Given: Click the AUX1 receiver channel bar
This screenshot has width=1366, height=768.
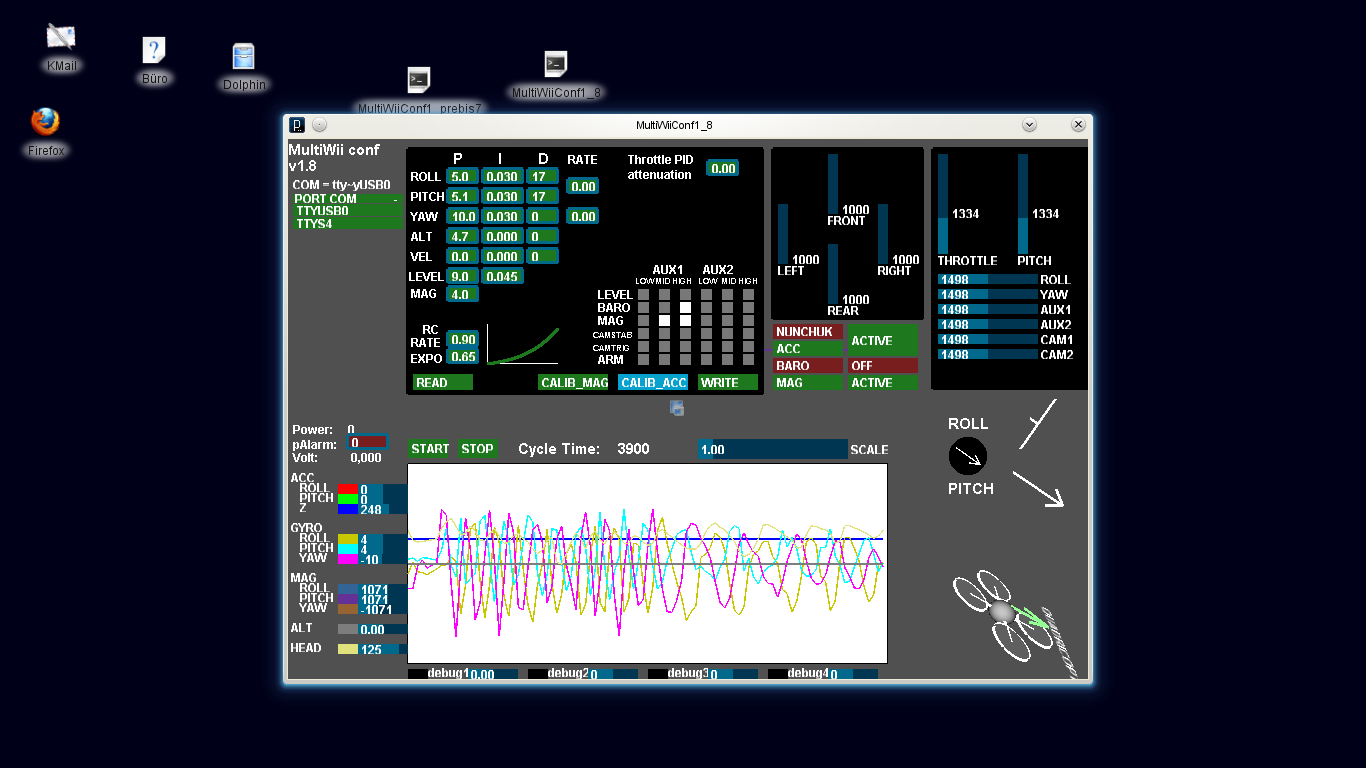Looking at the screenshot, I should point(987,310).
